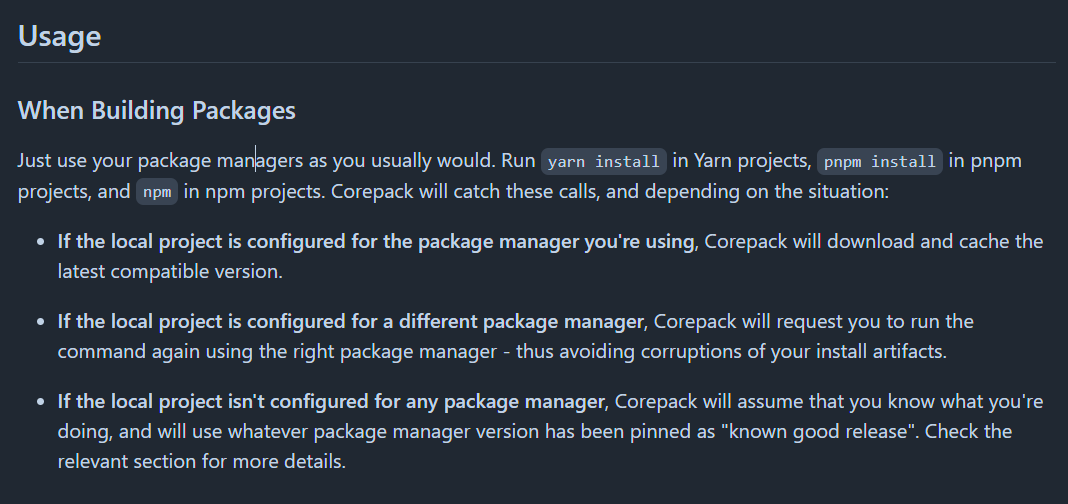Select the "pnpm install" inline code snippet
This screenshot has height=504, width=1068.
tap(879, 162)
